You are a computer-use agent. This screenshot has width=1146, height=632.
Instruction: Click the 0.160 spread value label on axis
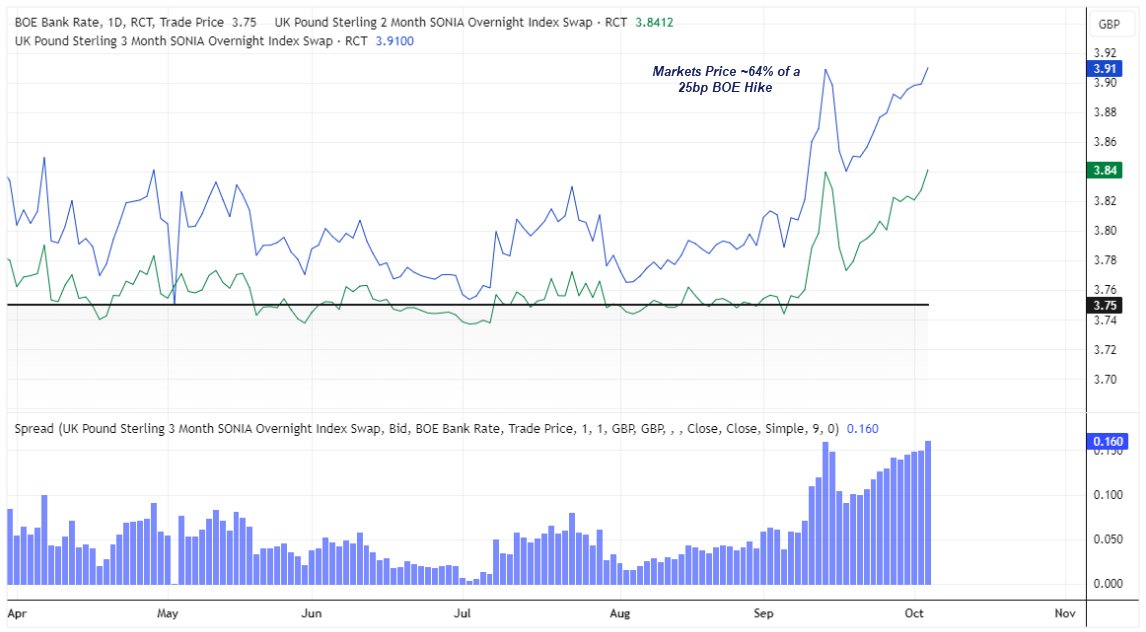click(1107, 441)
